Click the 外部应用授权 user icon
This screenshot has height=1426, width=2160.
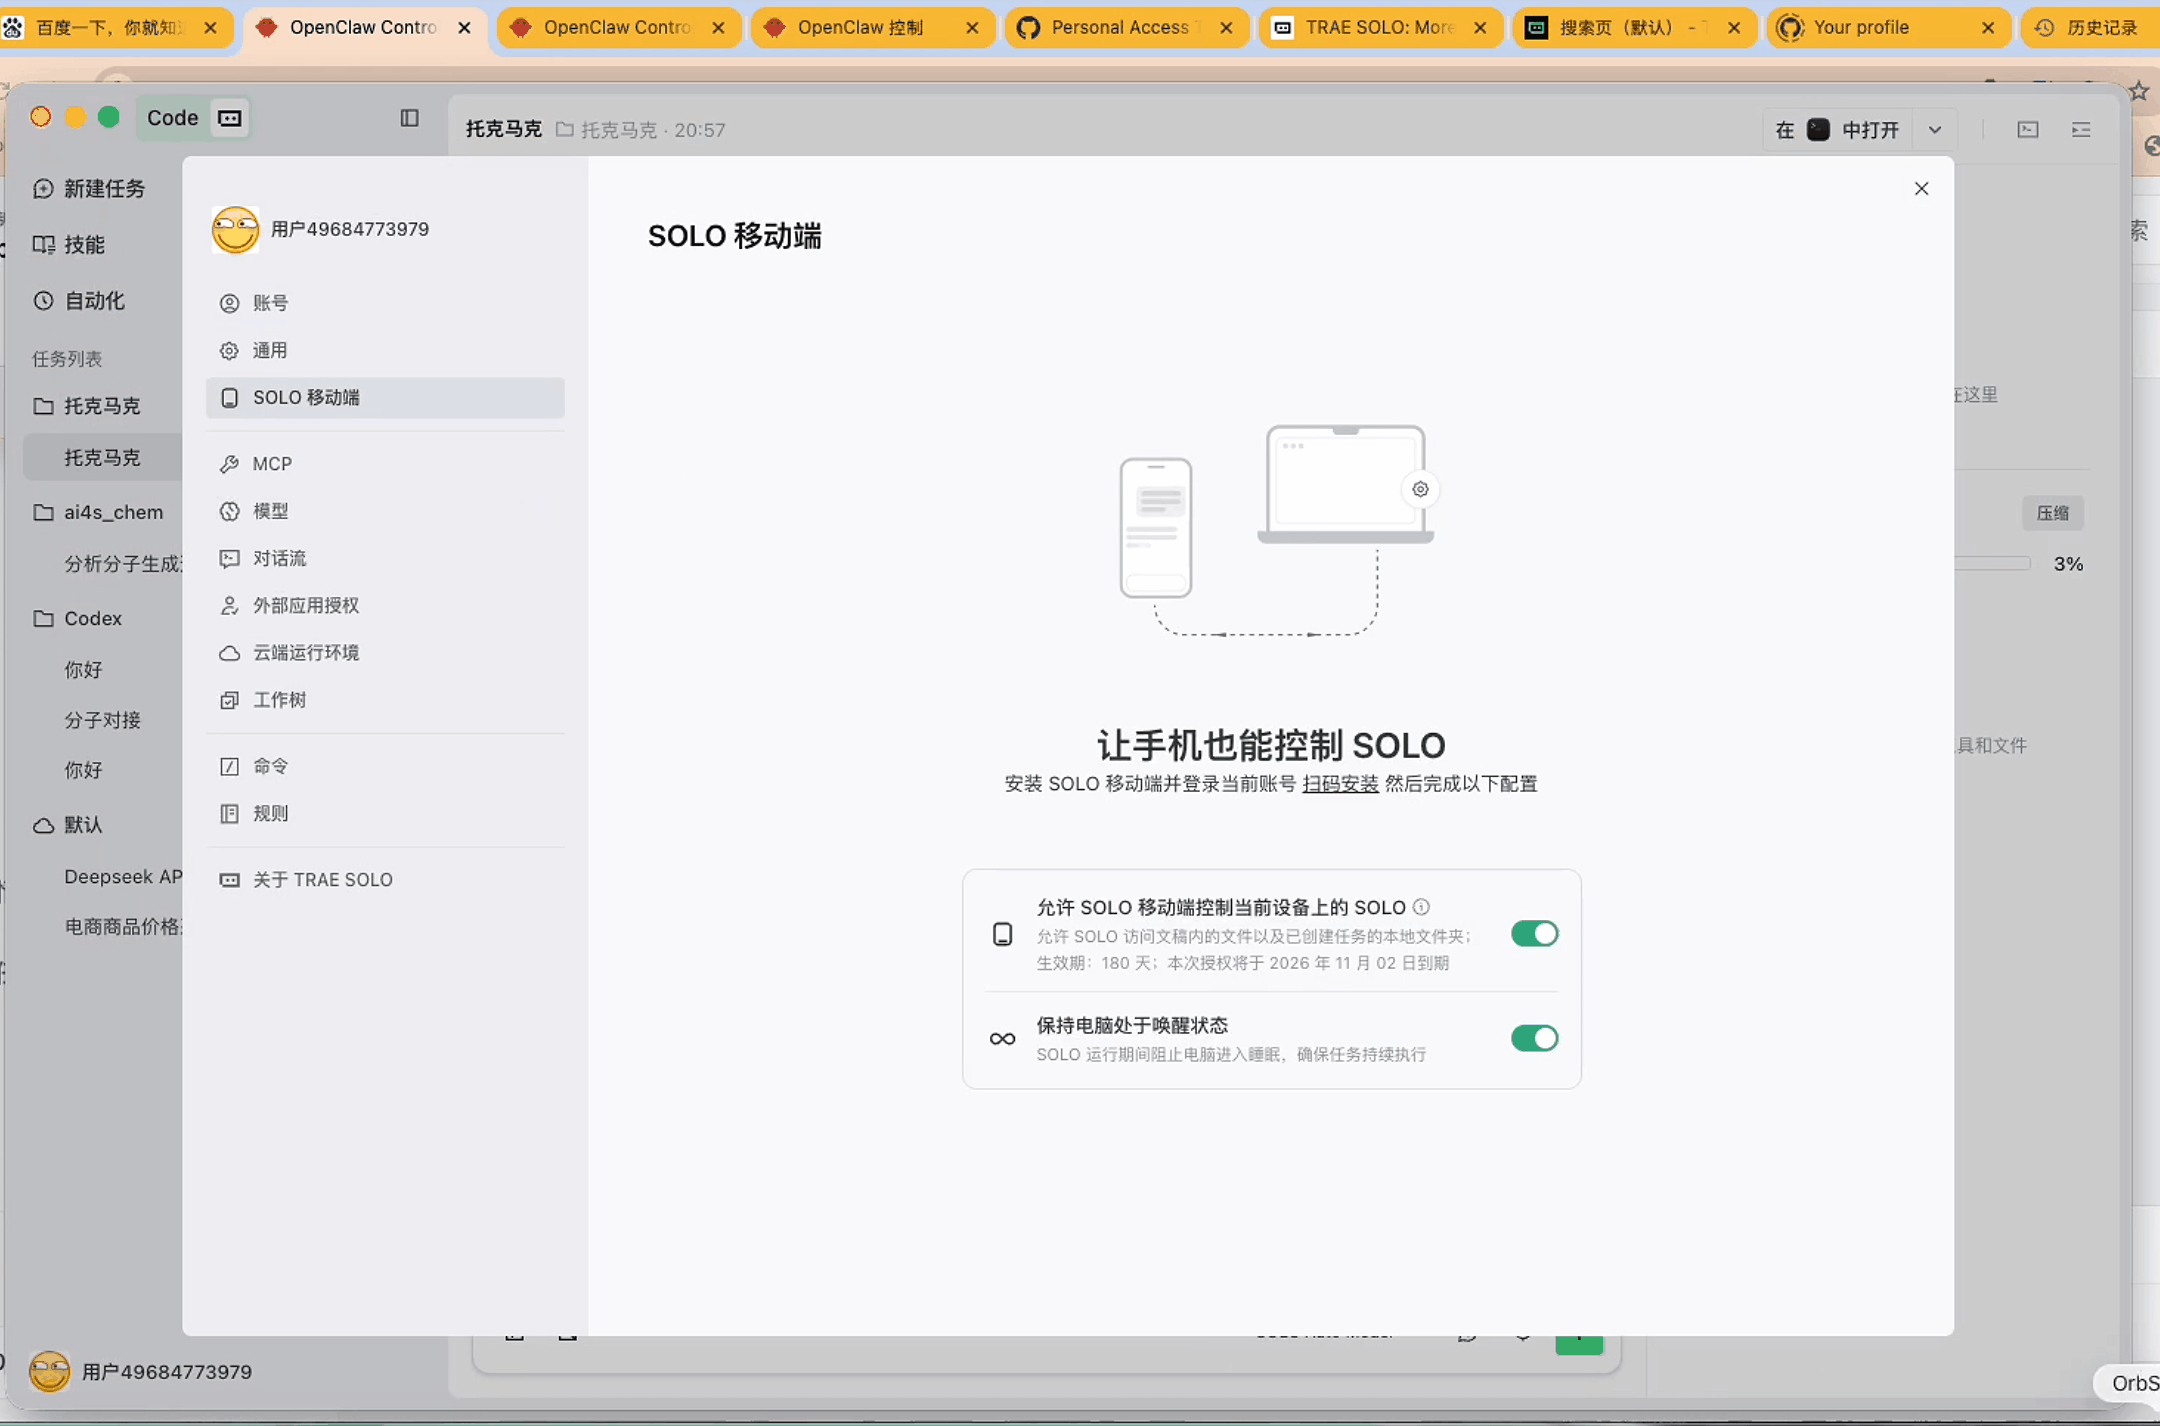pyautogui.click(x=229, y=605)
